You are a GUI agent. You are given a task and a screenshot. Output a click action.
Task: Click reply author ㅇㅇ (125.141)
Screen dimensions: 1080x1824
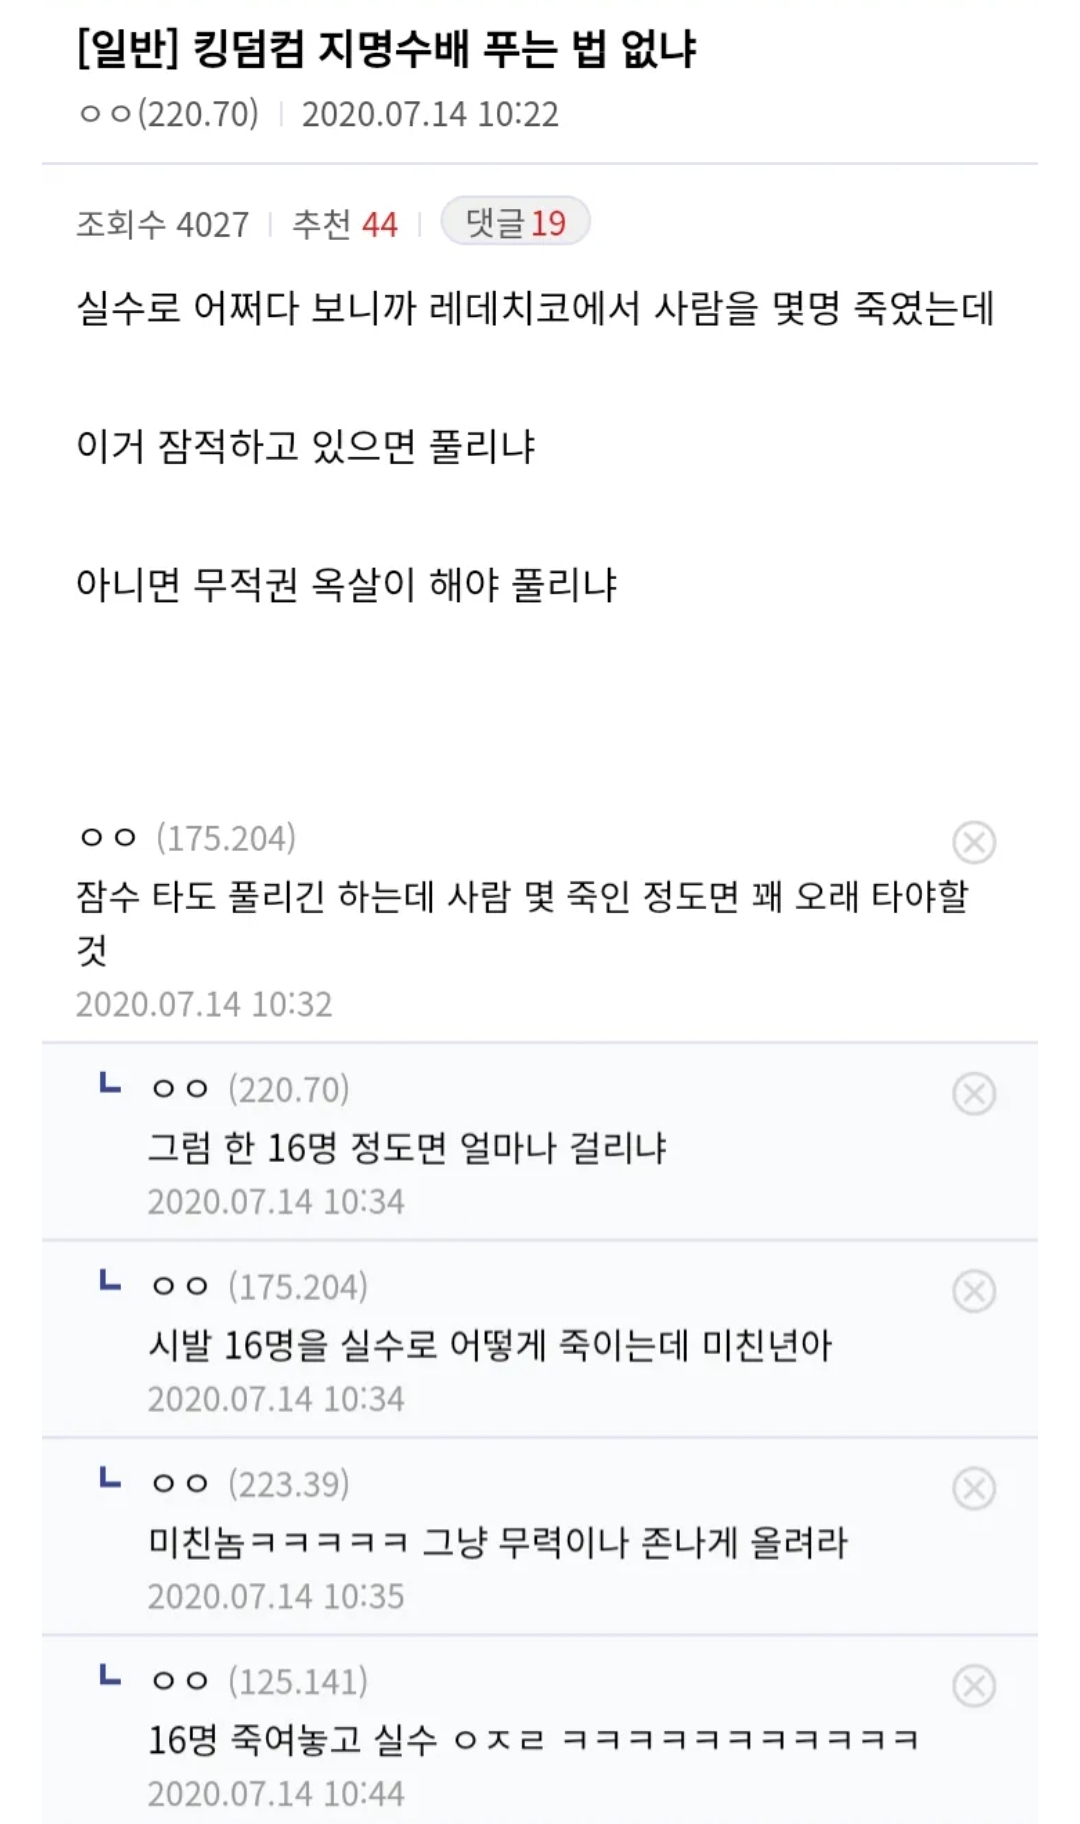coord(259,1681)
